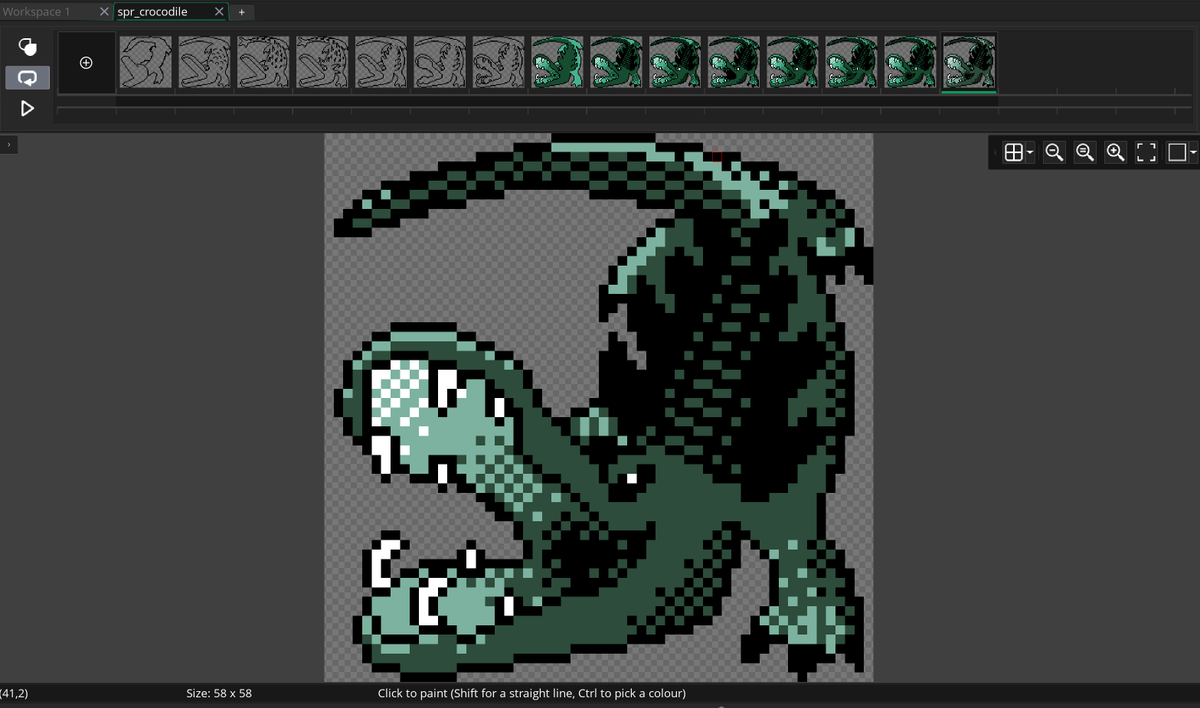Toggle the onion skin button
1200x708 pixels.
click(28, 47)
